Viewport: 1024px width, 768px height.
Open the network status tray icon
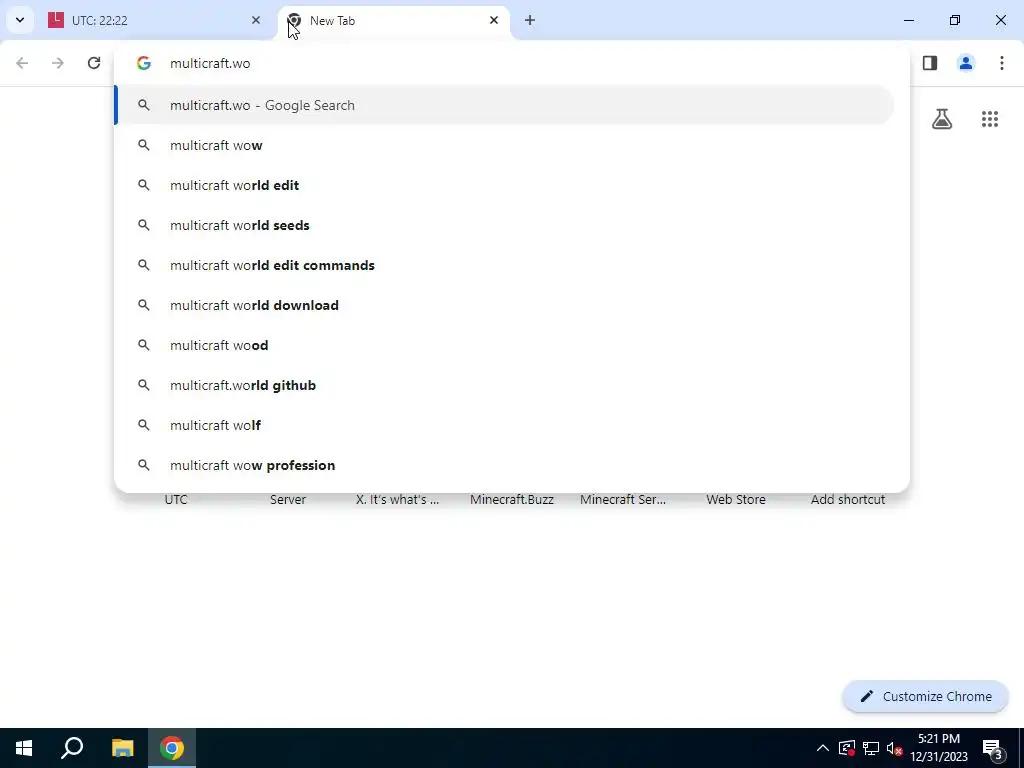coord(871,748)
